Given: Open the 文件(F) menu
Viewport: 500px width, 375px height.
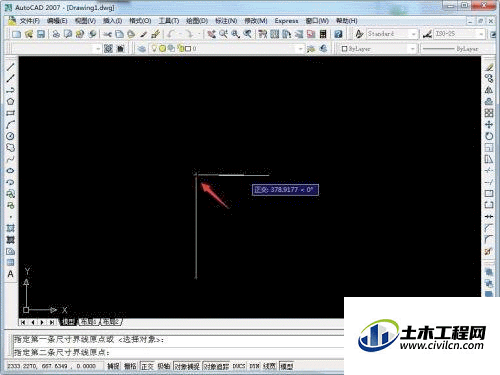Looking at the screenshot, I should [29, 21].
